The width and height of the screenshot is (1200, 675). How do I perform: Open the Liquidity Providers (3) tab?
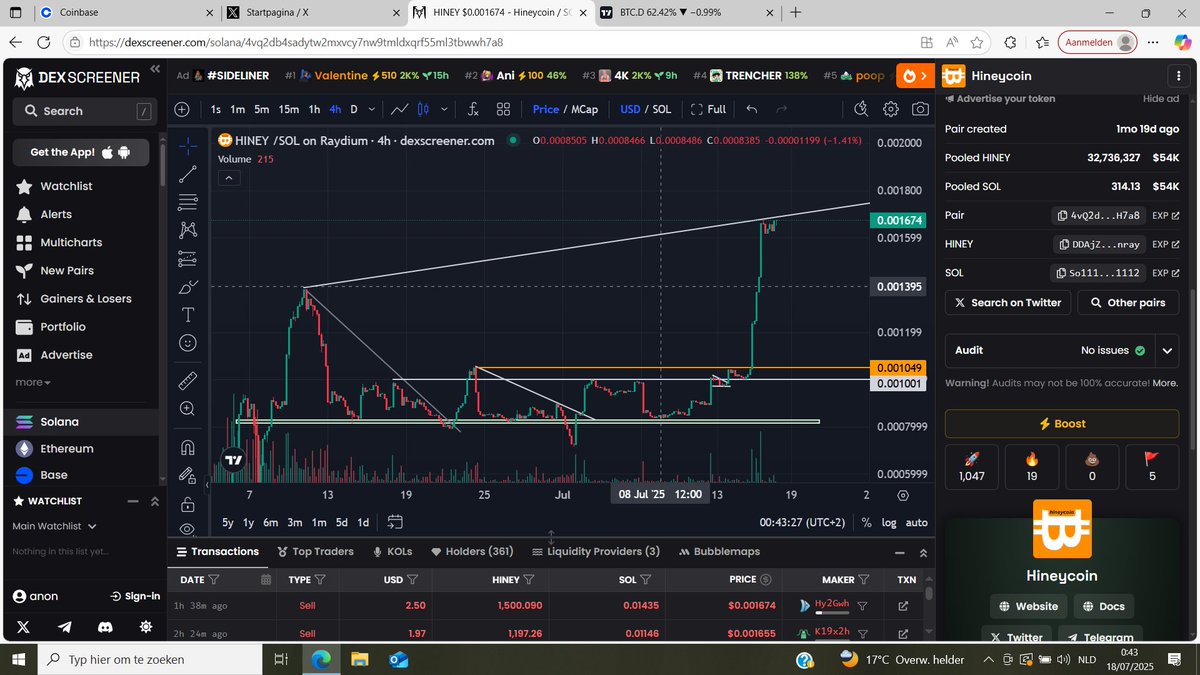coord(596,551)
